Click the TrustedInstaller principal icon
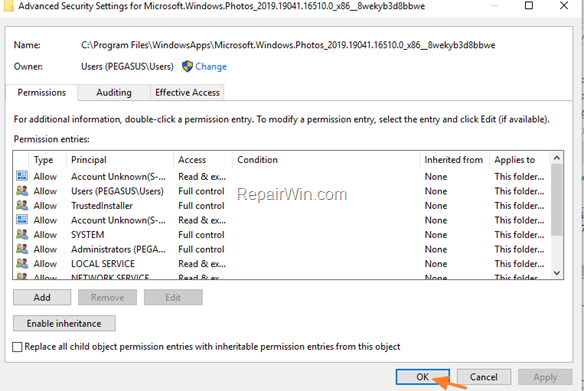 (22, 205)
